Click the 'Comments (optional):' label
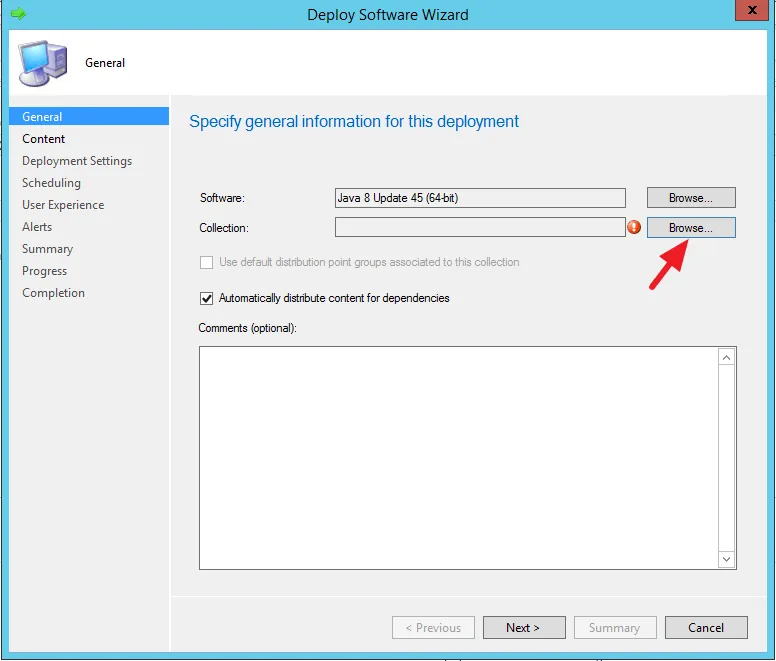The image size is (776, 661). 247,328
